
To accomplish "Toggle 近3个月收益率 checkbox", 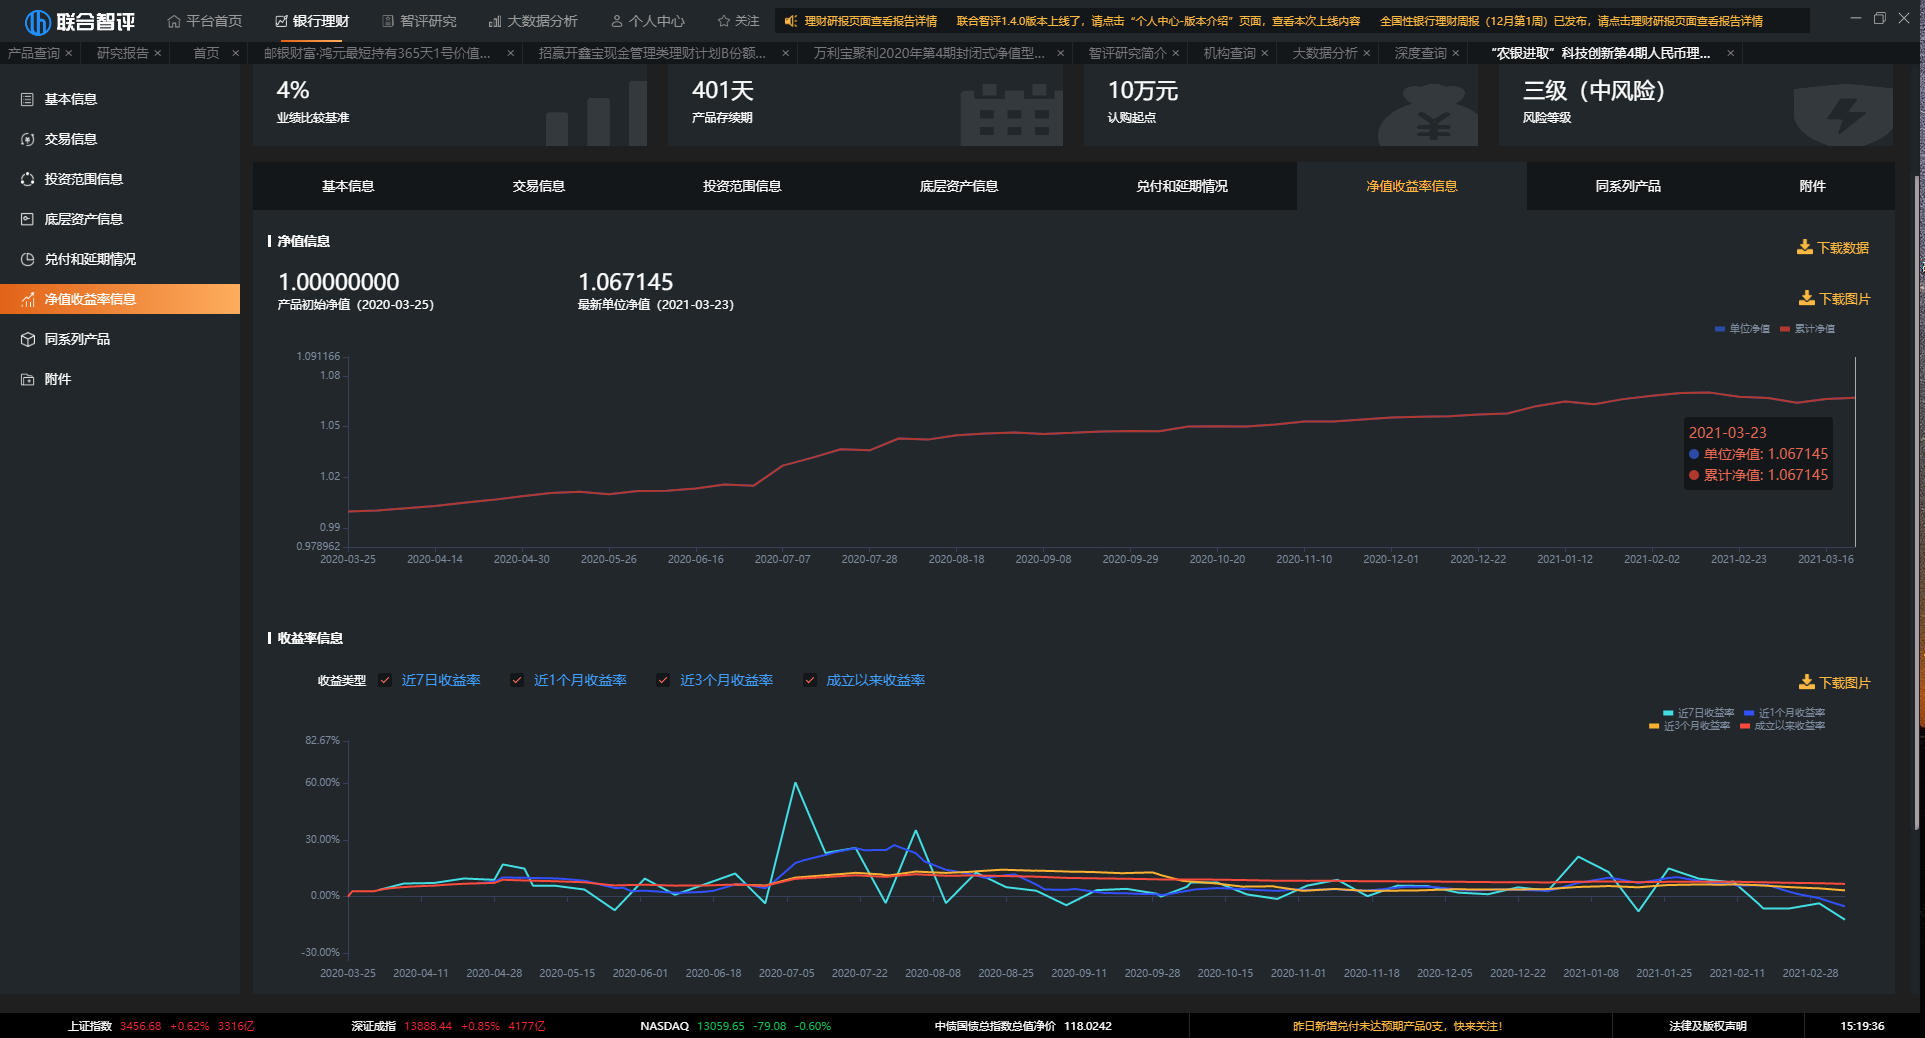I will (663, 680).
